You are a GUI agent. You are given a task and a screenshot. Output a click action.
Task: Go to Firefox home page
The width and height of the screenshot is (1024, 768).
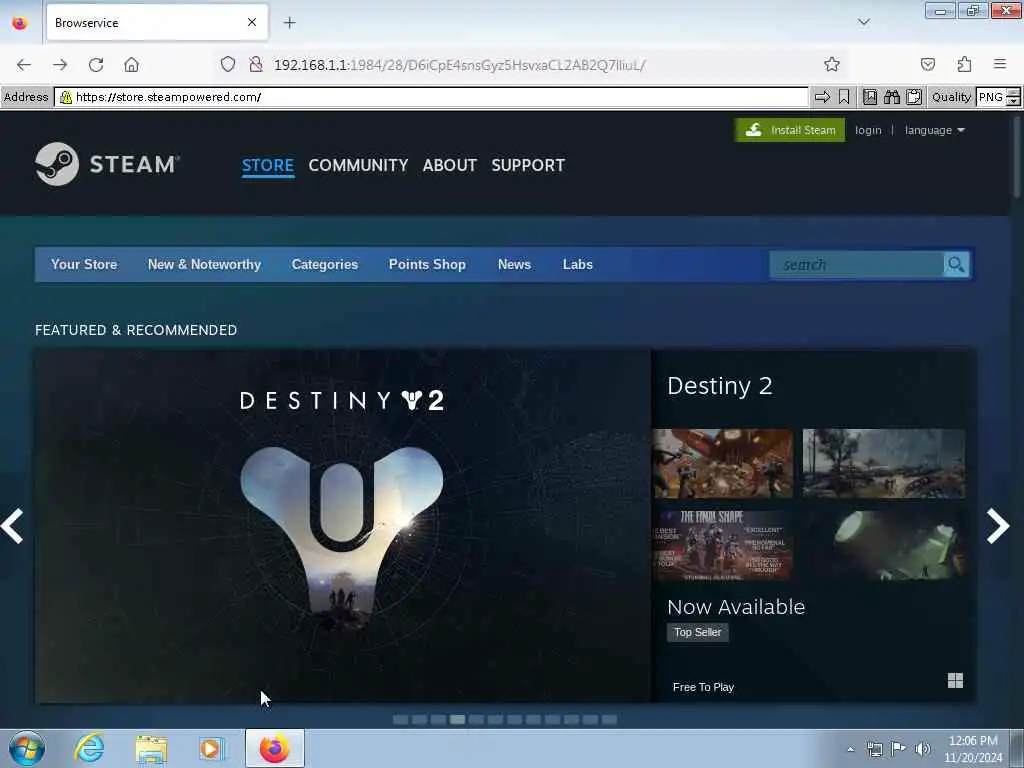(131, 65)
